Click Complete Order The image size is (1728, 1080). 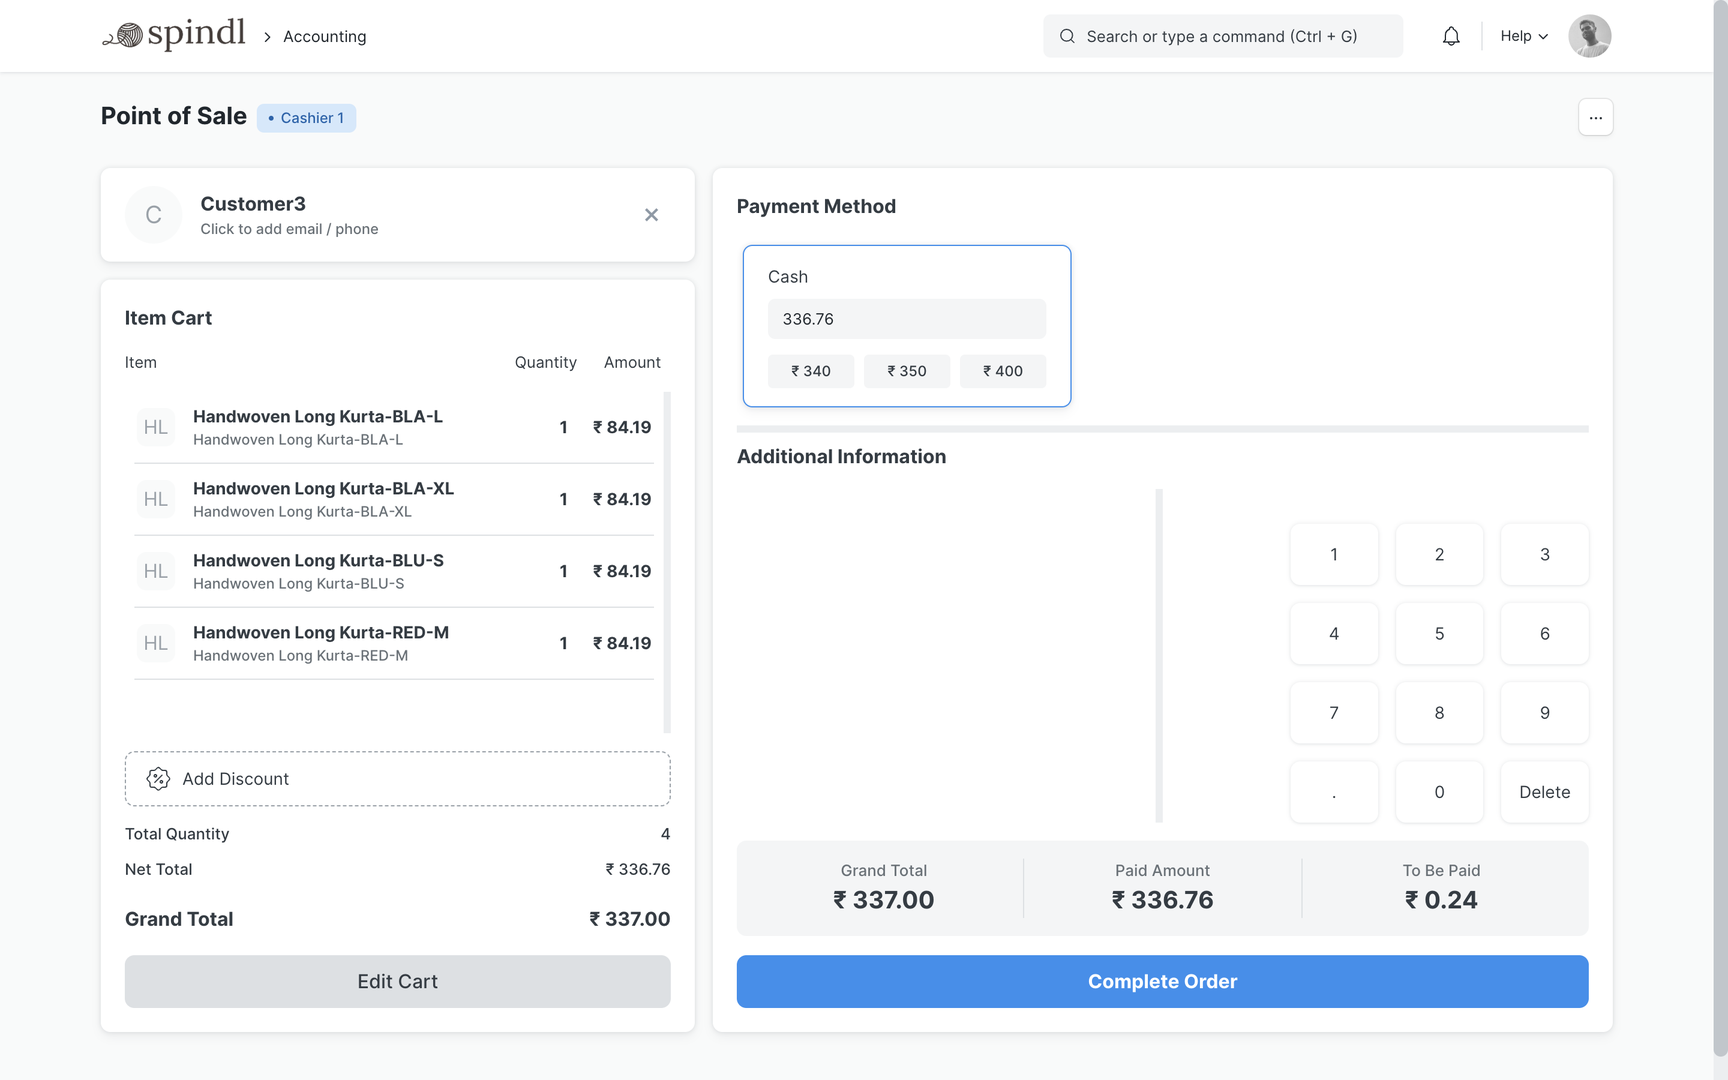click(x=1162, y=981)
